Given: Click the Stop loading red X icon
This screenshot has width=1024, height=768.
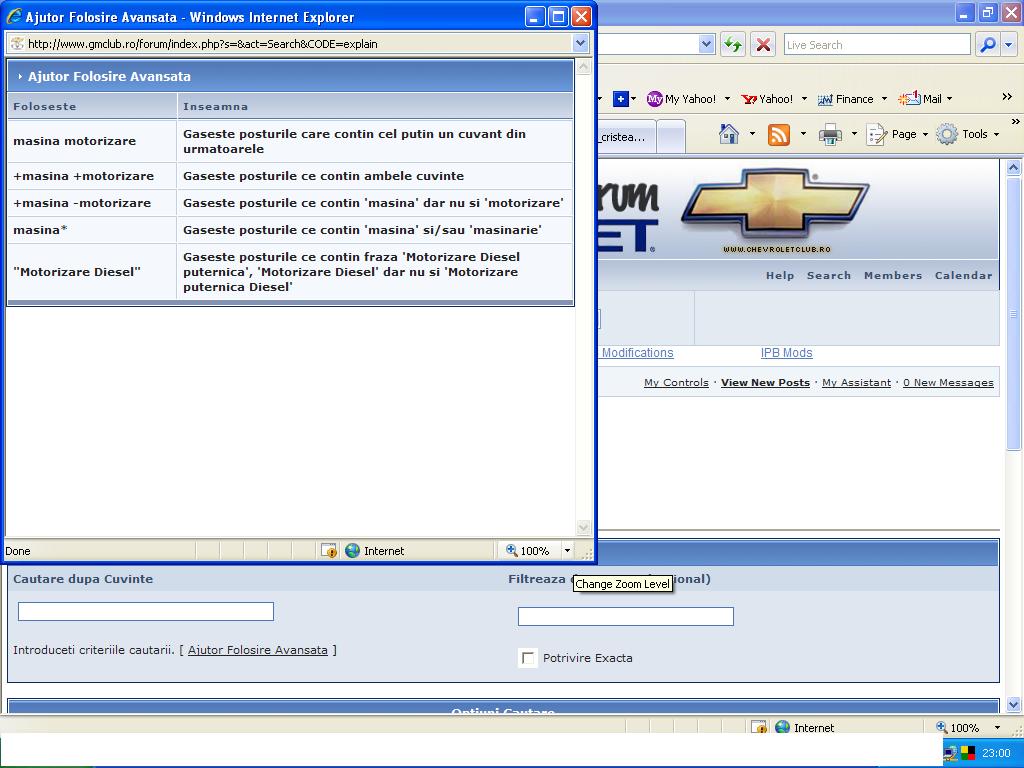Looking at the screenshot, I should point(763,44).
